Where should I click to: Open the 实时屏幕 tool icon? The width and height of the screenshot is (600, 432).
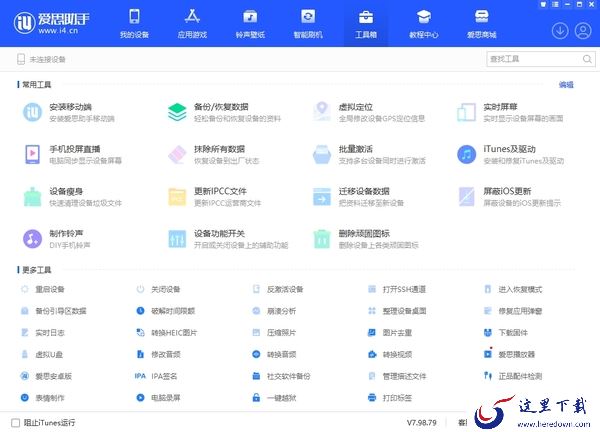[x=466, y=112]
